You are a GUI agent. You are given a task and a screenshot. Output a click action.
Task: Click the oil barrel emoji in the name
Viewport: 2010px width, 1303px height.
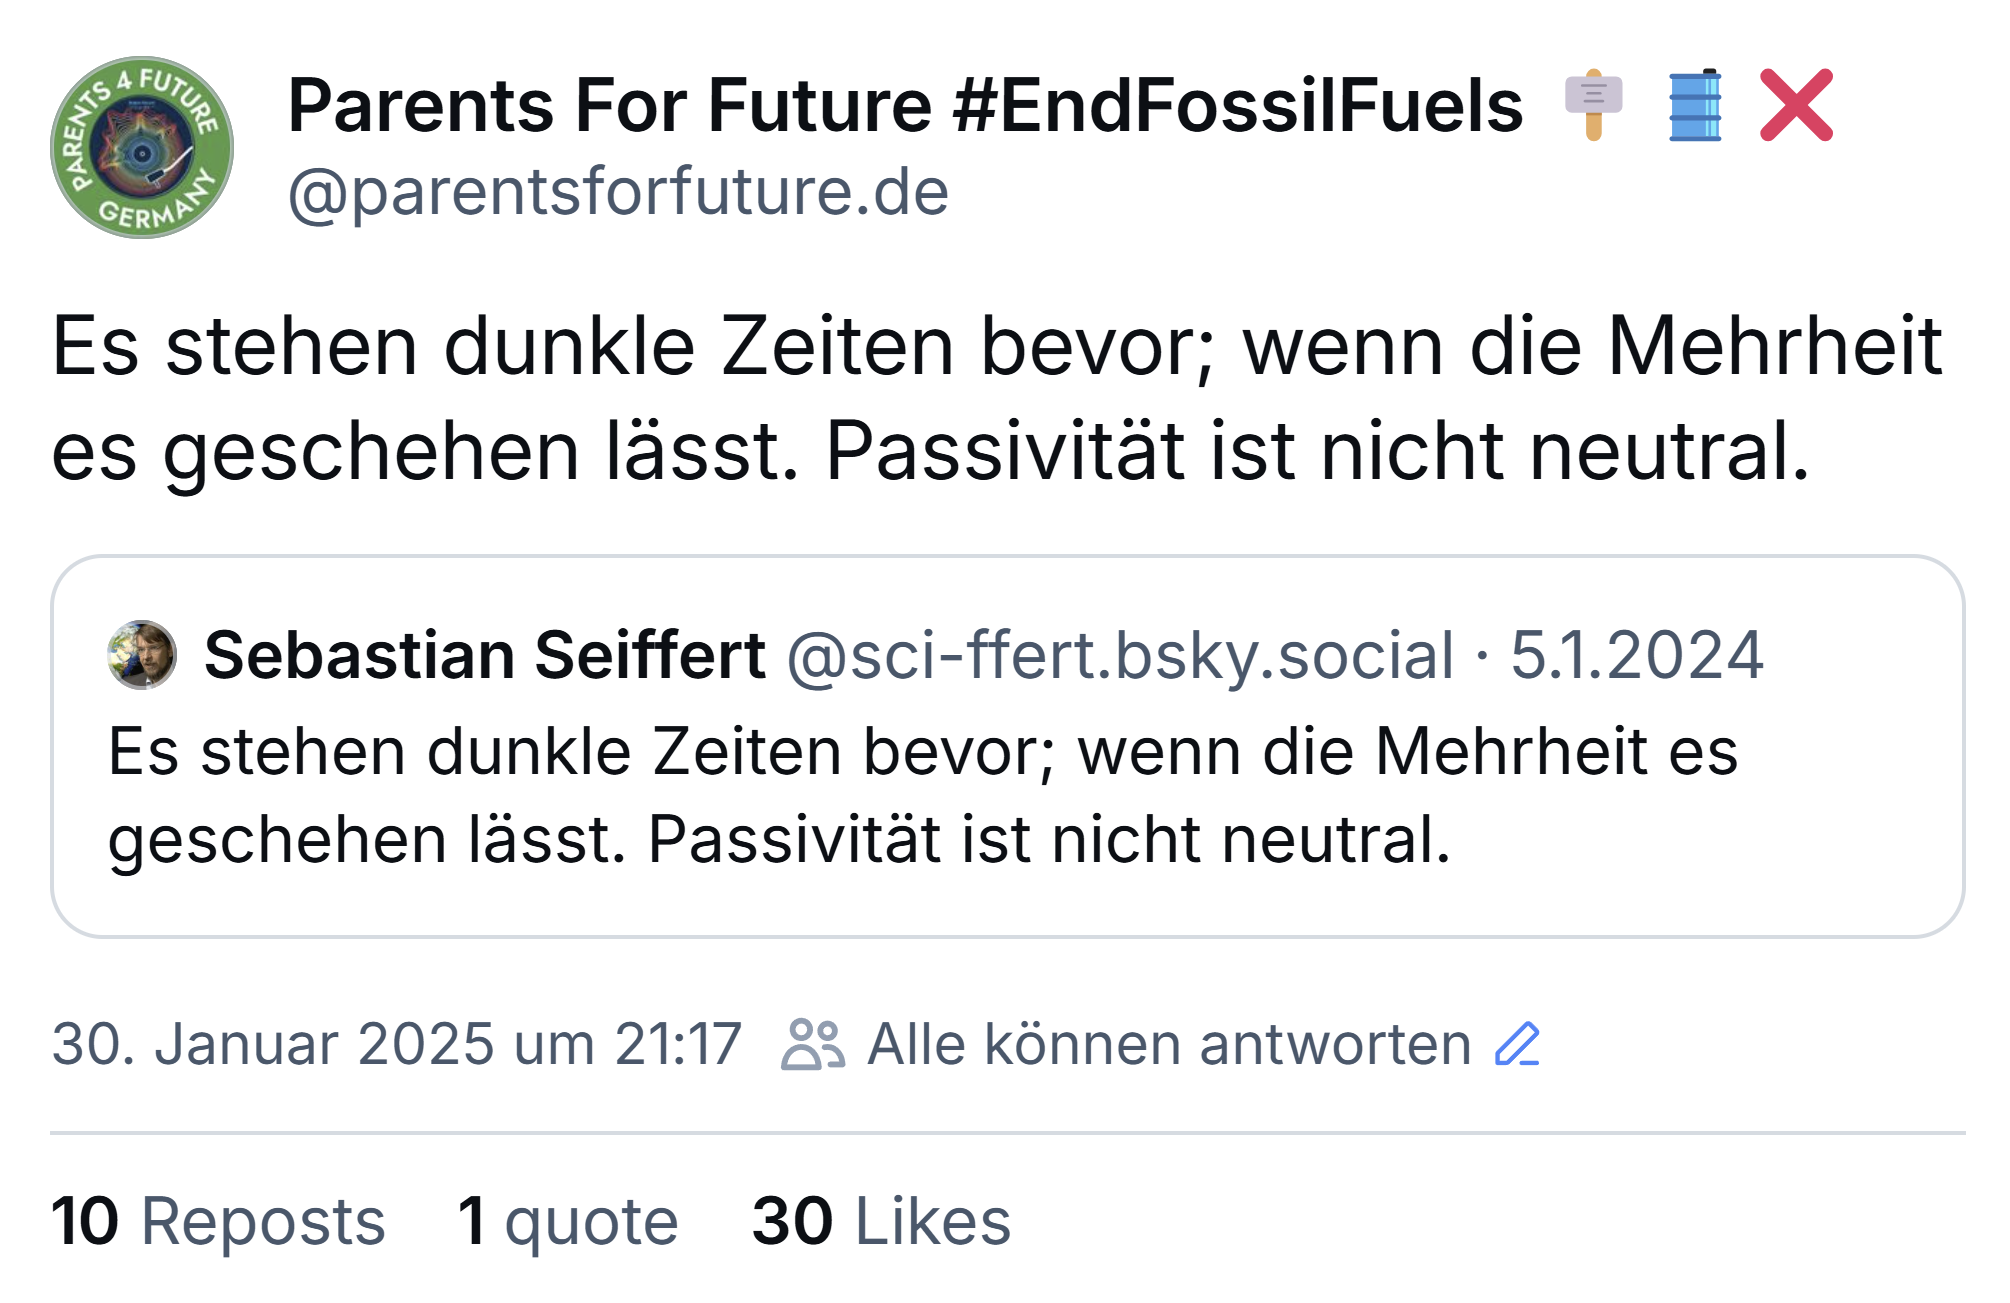click(1695, 105)
